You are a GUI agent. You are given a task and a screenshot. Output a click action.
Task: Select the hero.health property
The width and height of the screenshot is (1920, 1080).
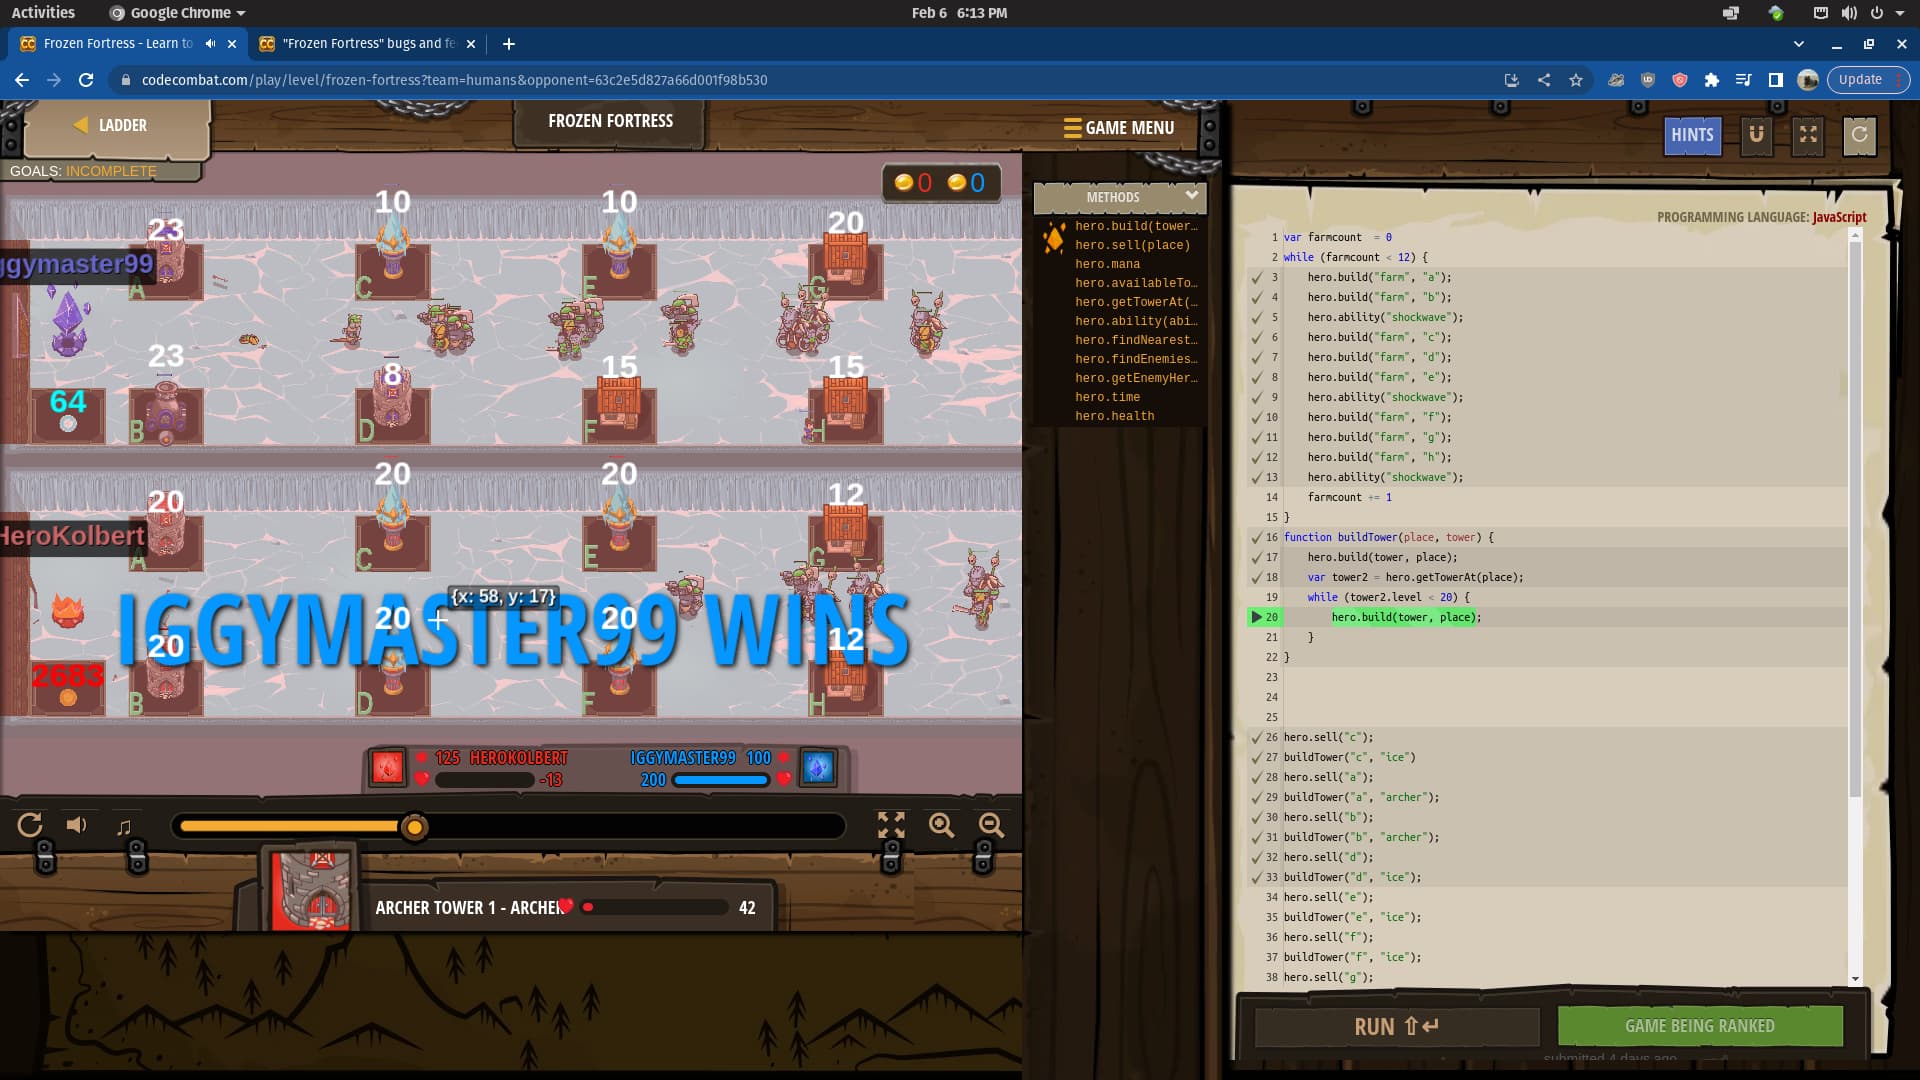coord(1114,416)
